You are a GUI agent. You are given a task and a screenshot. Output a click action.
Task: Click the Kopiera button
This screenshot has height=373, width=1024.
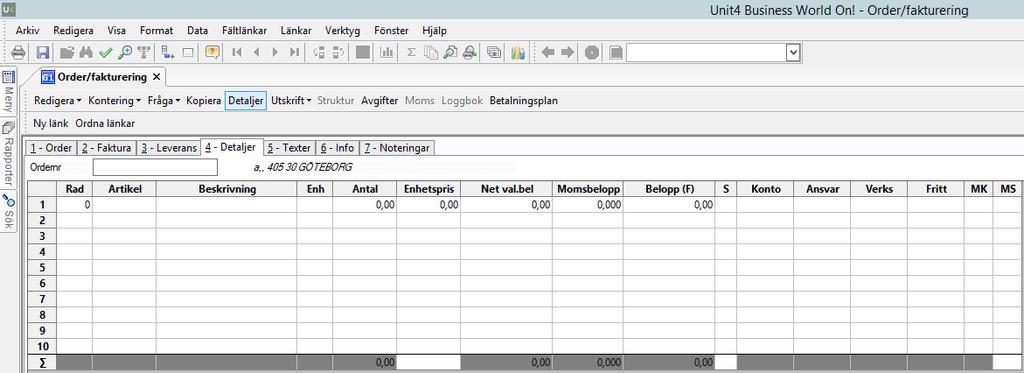(203, 101)
